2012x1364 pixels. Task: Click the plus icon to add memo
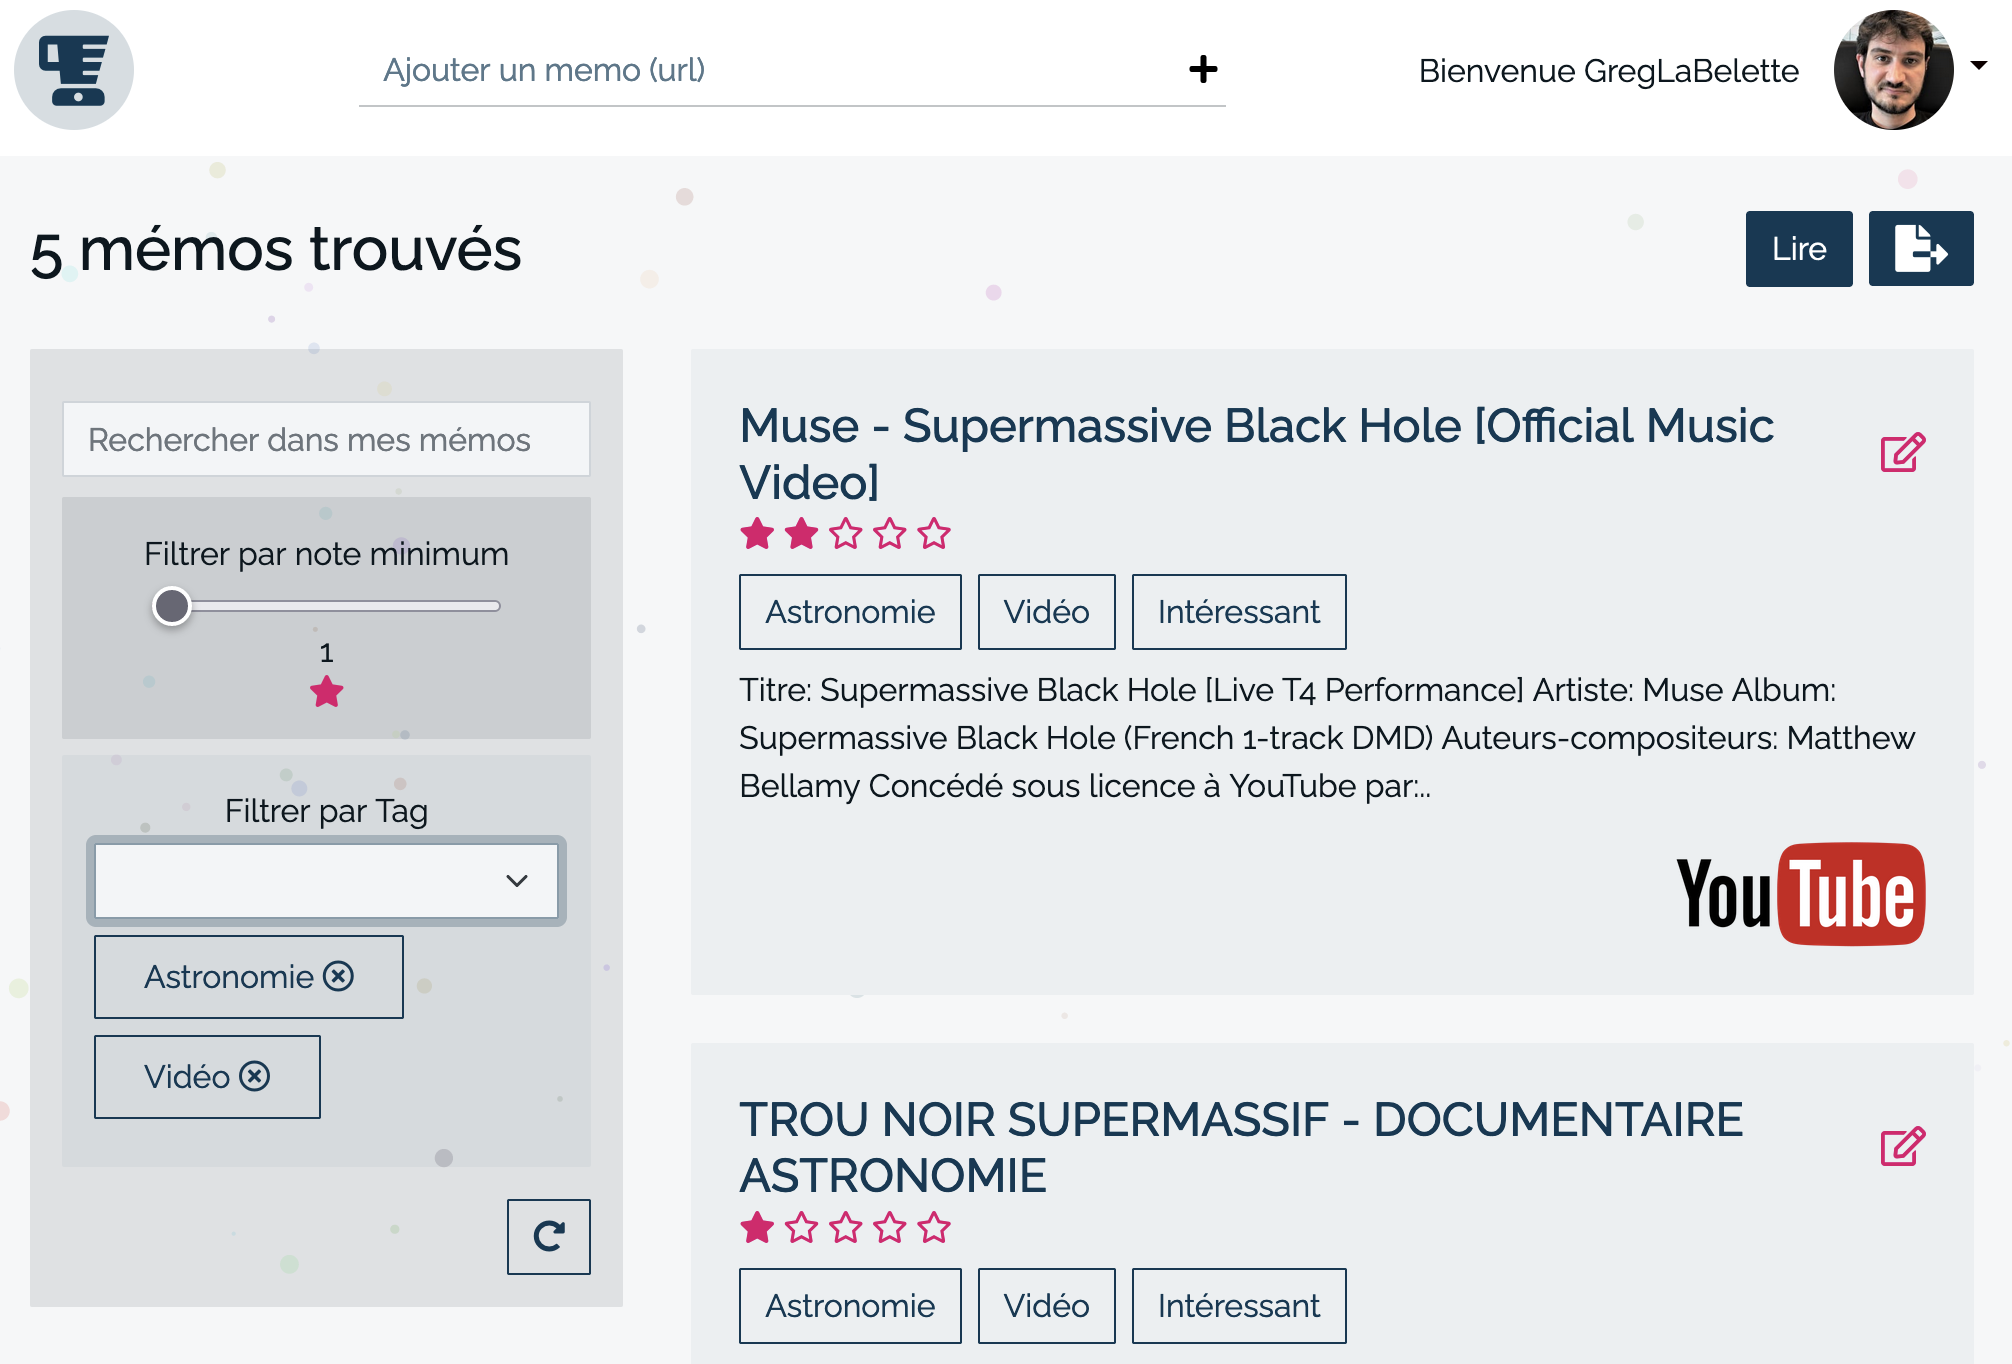[x=1203, y=69]
